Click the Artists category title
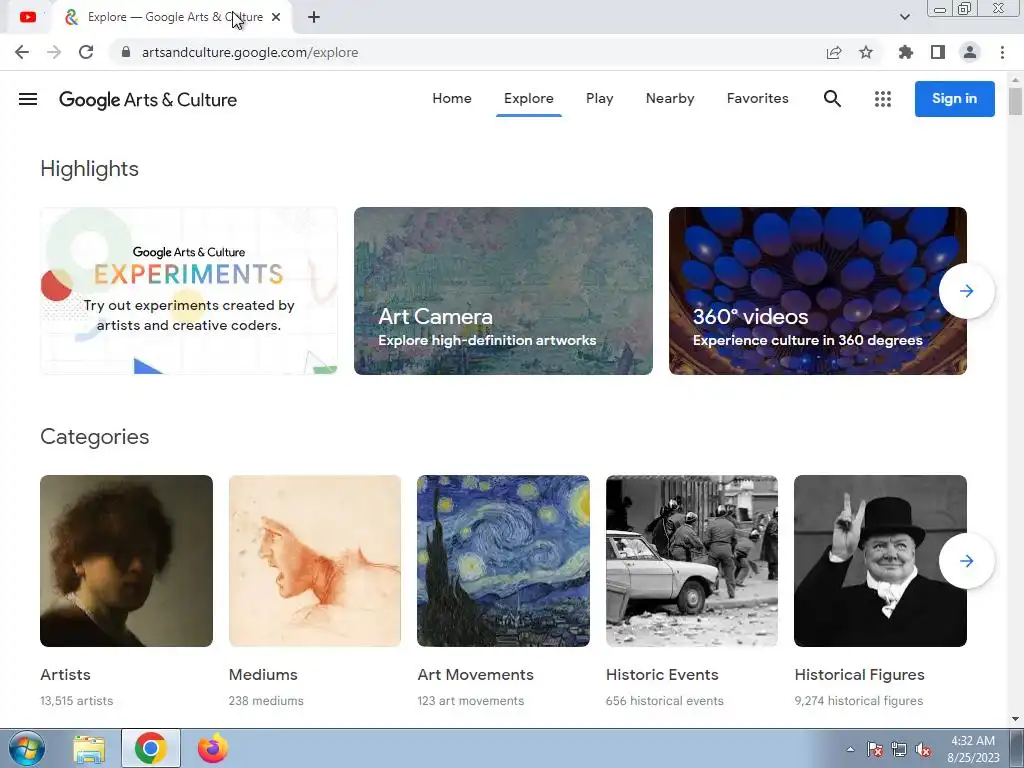 coord(65,675)
